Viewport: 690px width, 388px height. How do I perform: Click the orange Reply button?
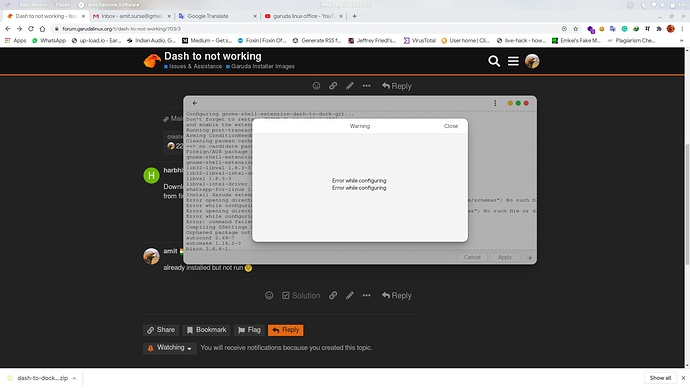pyautogui.click(x=286, y=330)
